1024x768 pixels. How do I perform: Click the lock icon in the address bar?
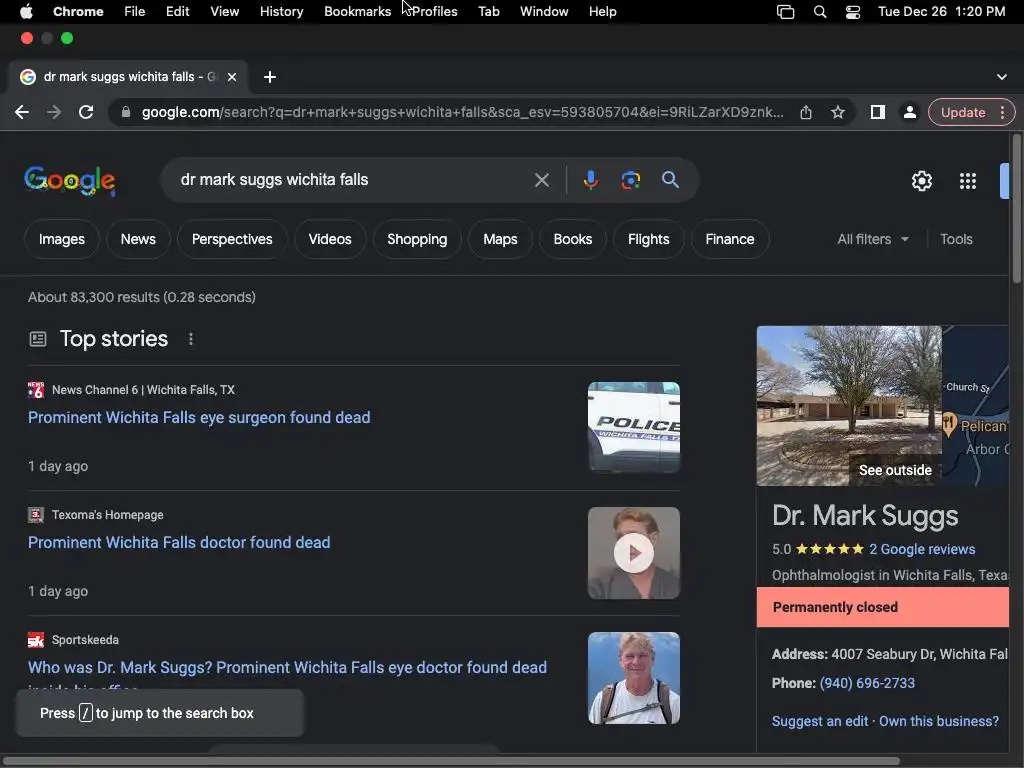[x=125, y=112]
